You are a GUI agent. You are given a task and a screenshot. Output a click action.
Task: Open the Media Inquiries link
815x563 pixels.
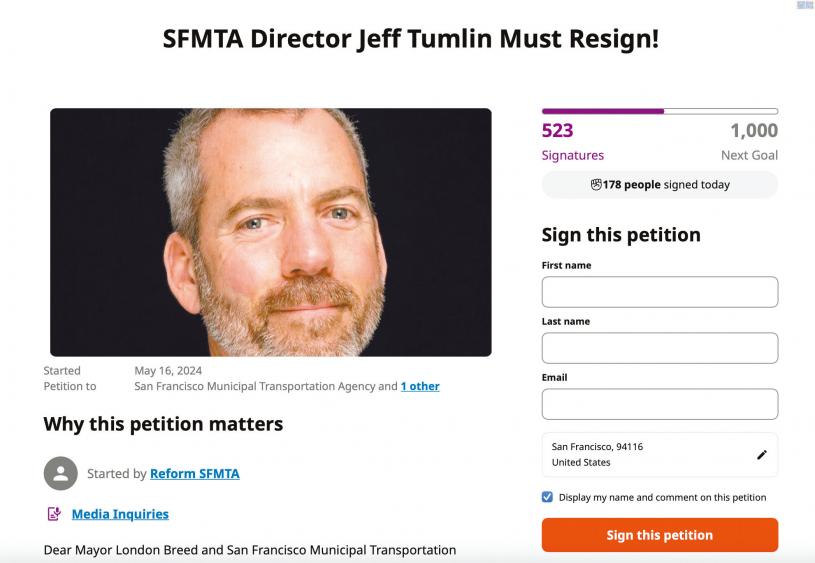tap(120, 514)
